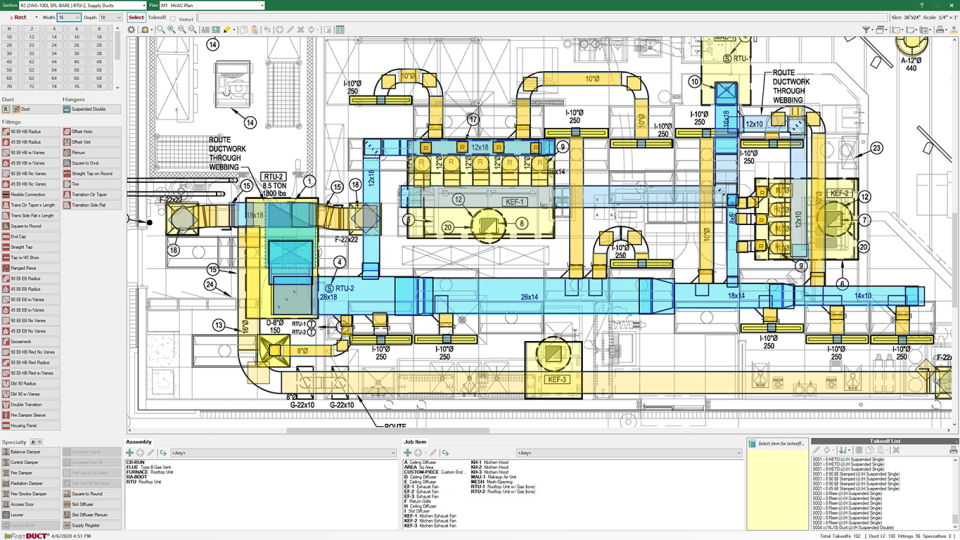Open the settings gear in the plan toolbar

coord(131,29)
